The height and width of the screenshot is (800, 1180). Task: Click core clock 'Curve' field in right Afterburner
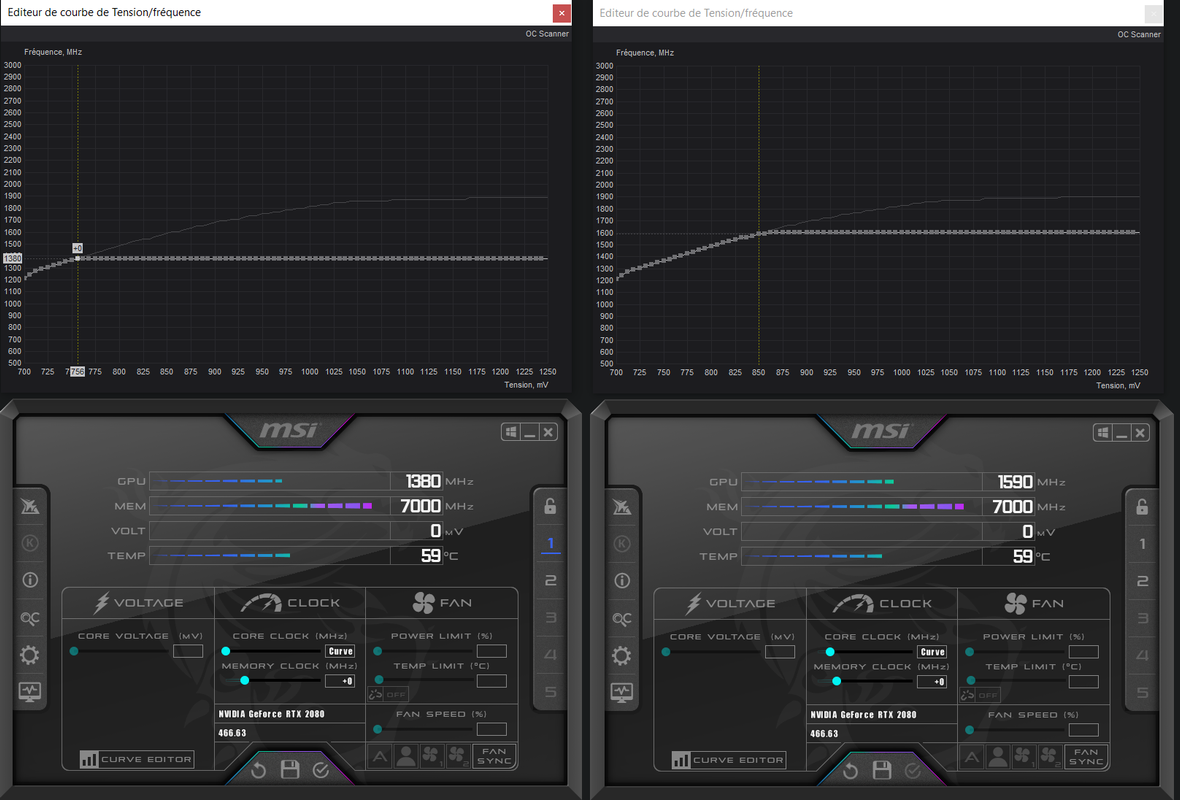pyautogui.click(x=932, y=652)
